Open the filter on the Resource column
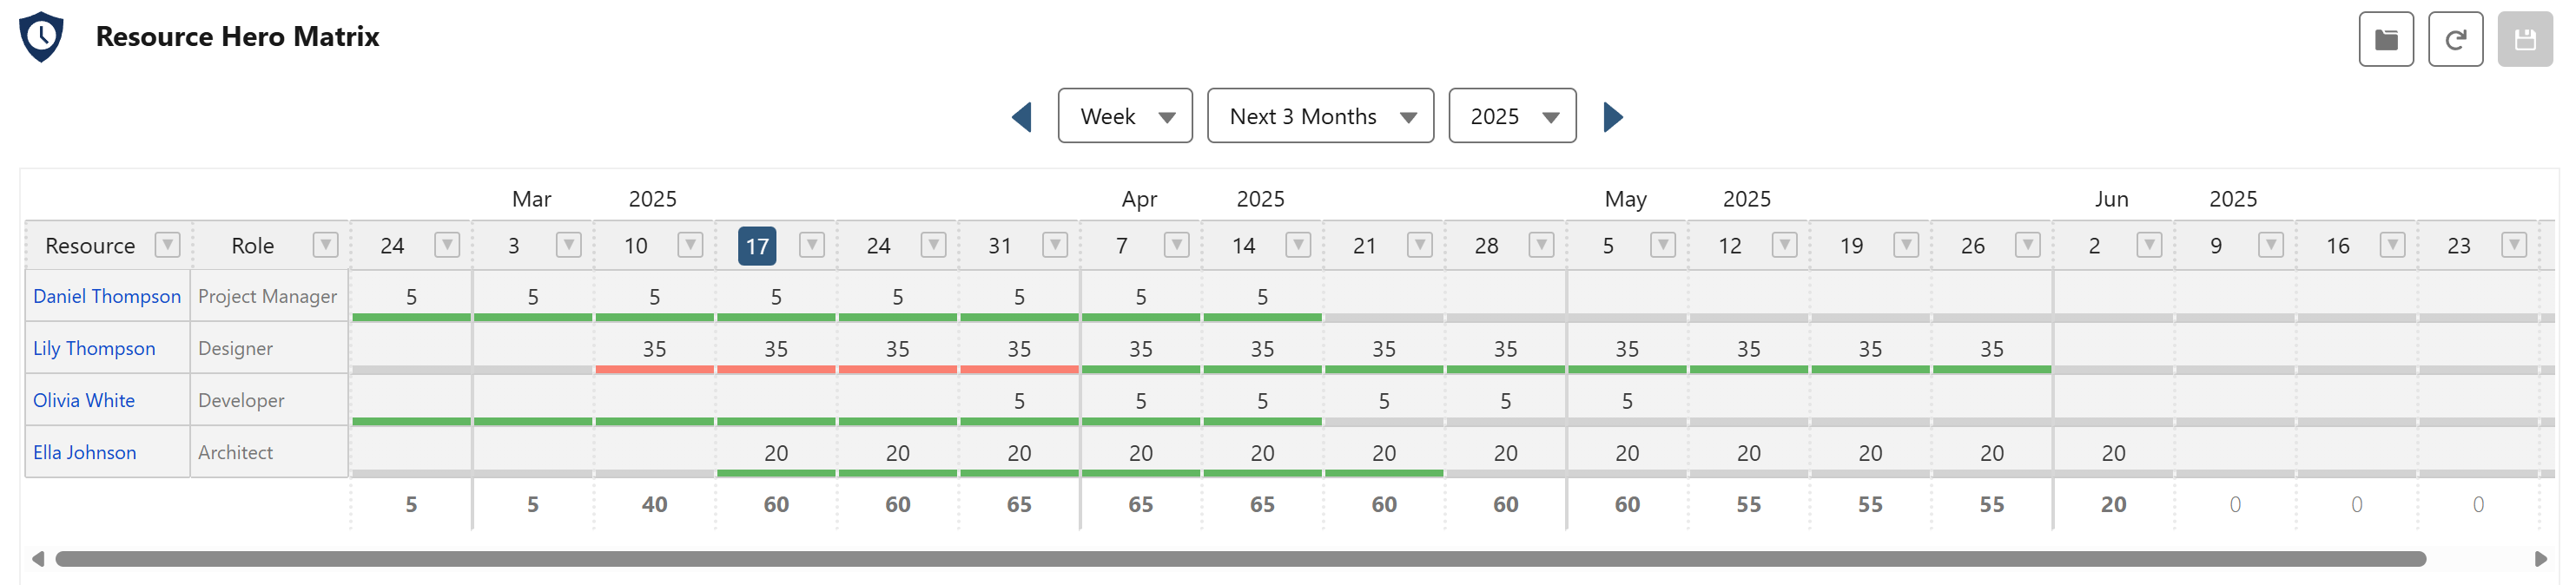The height and width of the screenshot is (585, 2576). (x=167, y=244)
